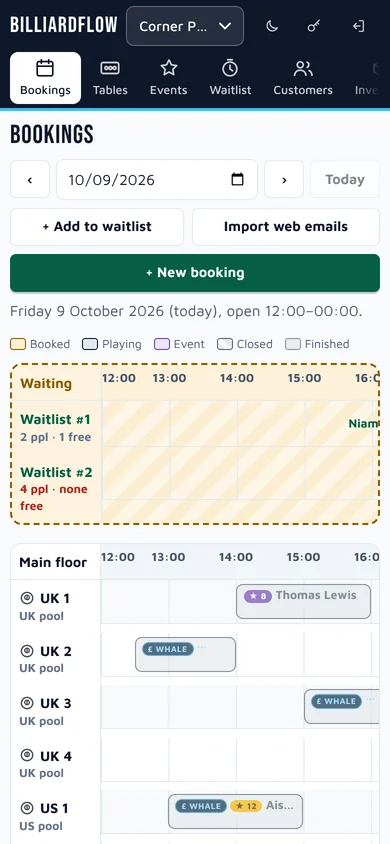
Task: Switch to the Tables tab
Action: tap(110, 78)
